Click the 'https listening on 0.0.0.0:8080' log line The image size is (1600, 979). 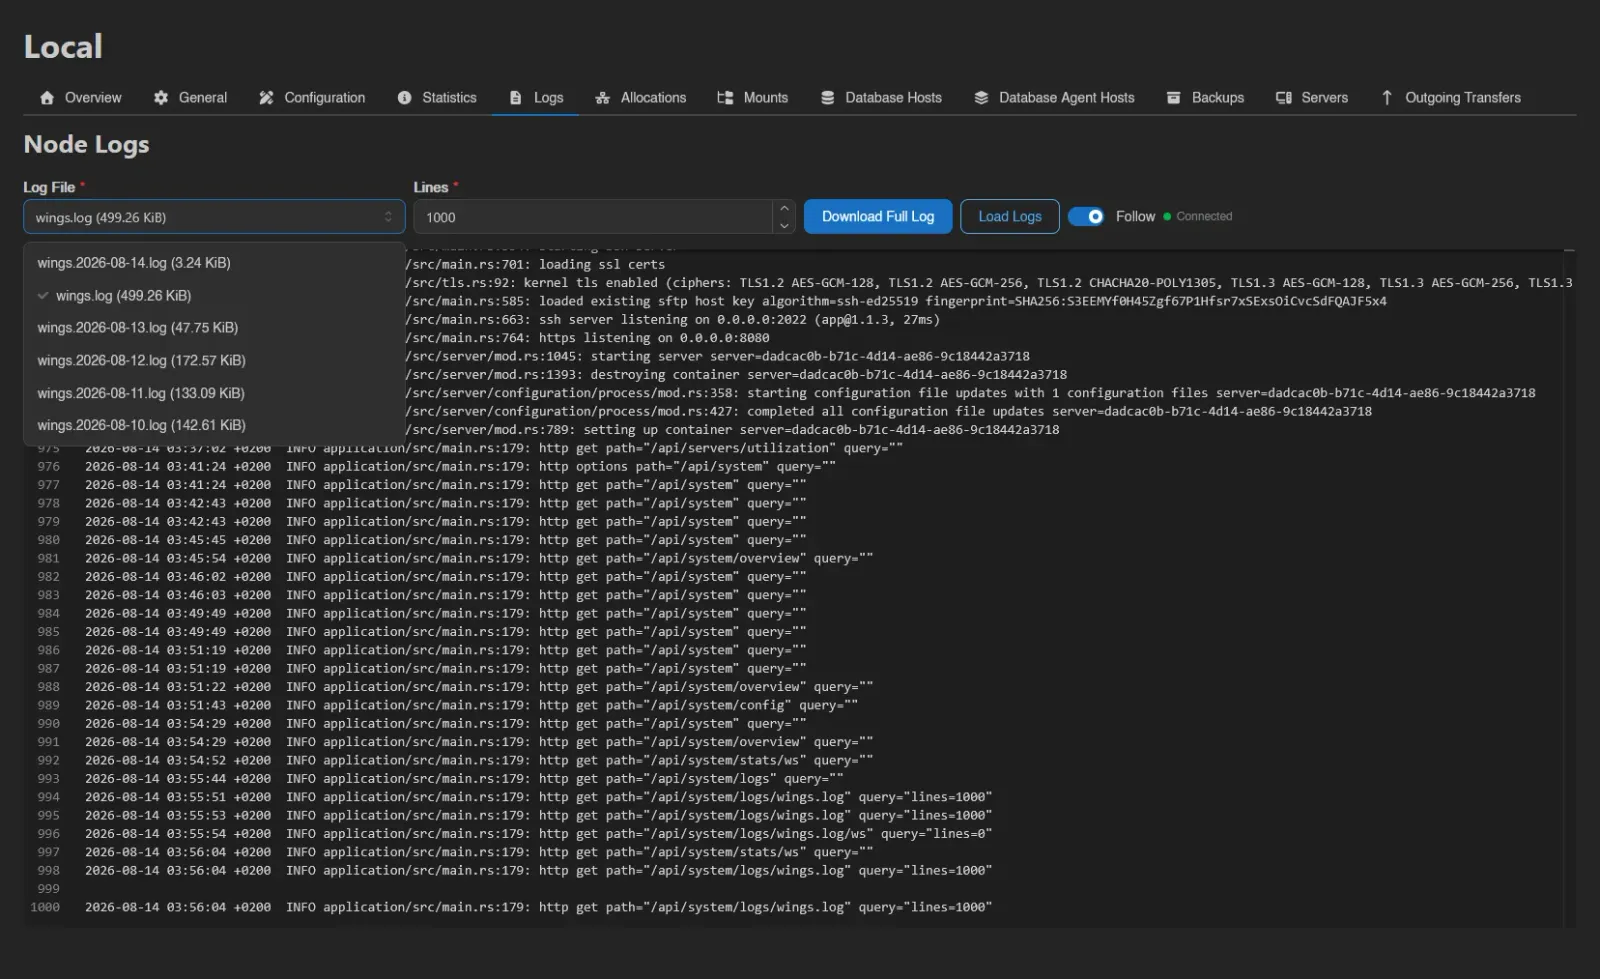click(x=587, y=338)
